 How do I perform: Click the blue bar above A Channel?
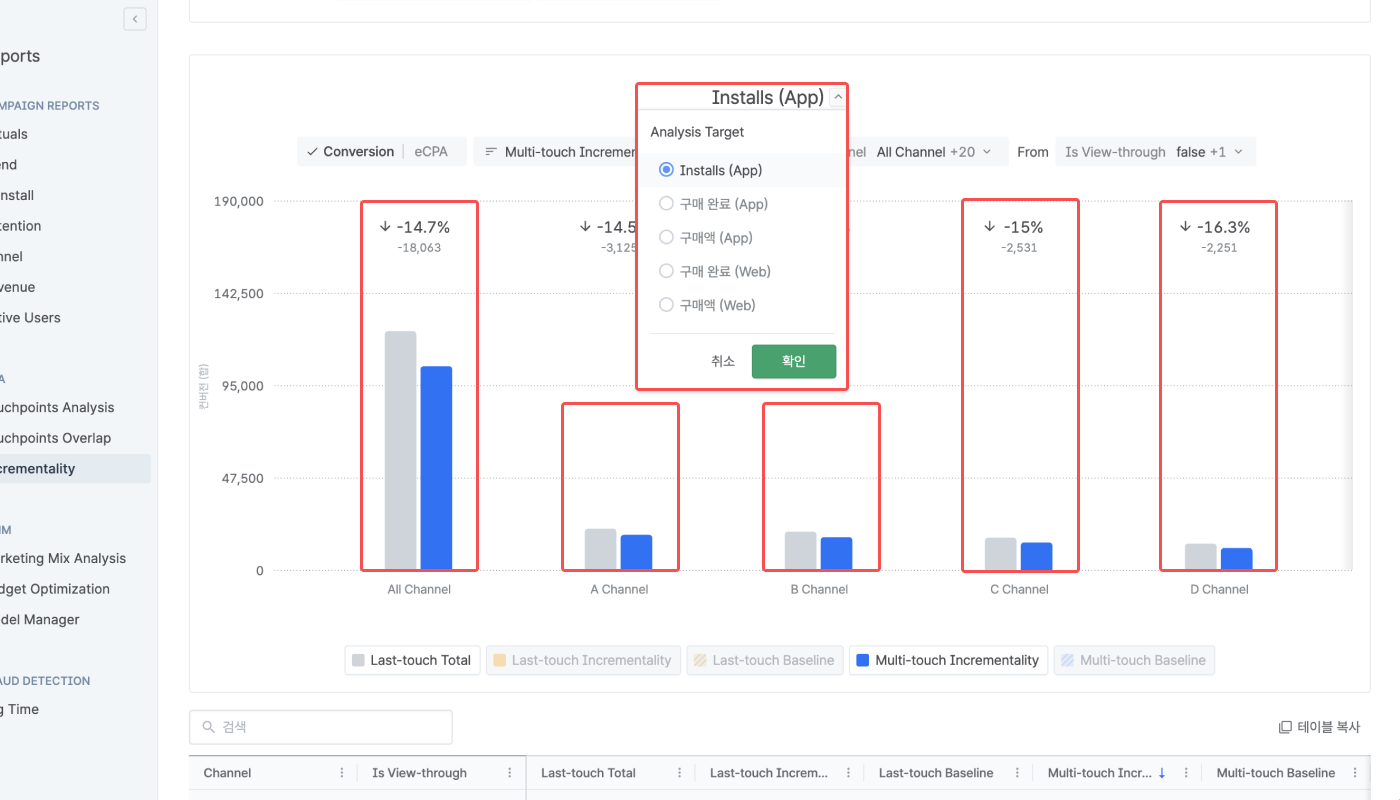[636, 553]
